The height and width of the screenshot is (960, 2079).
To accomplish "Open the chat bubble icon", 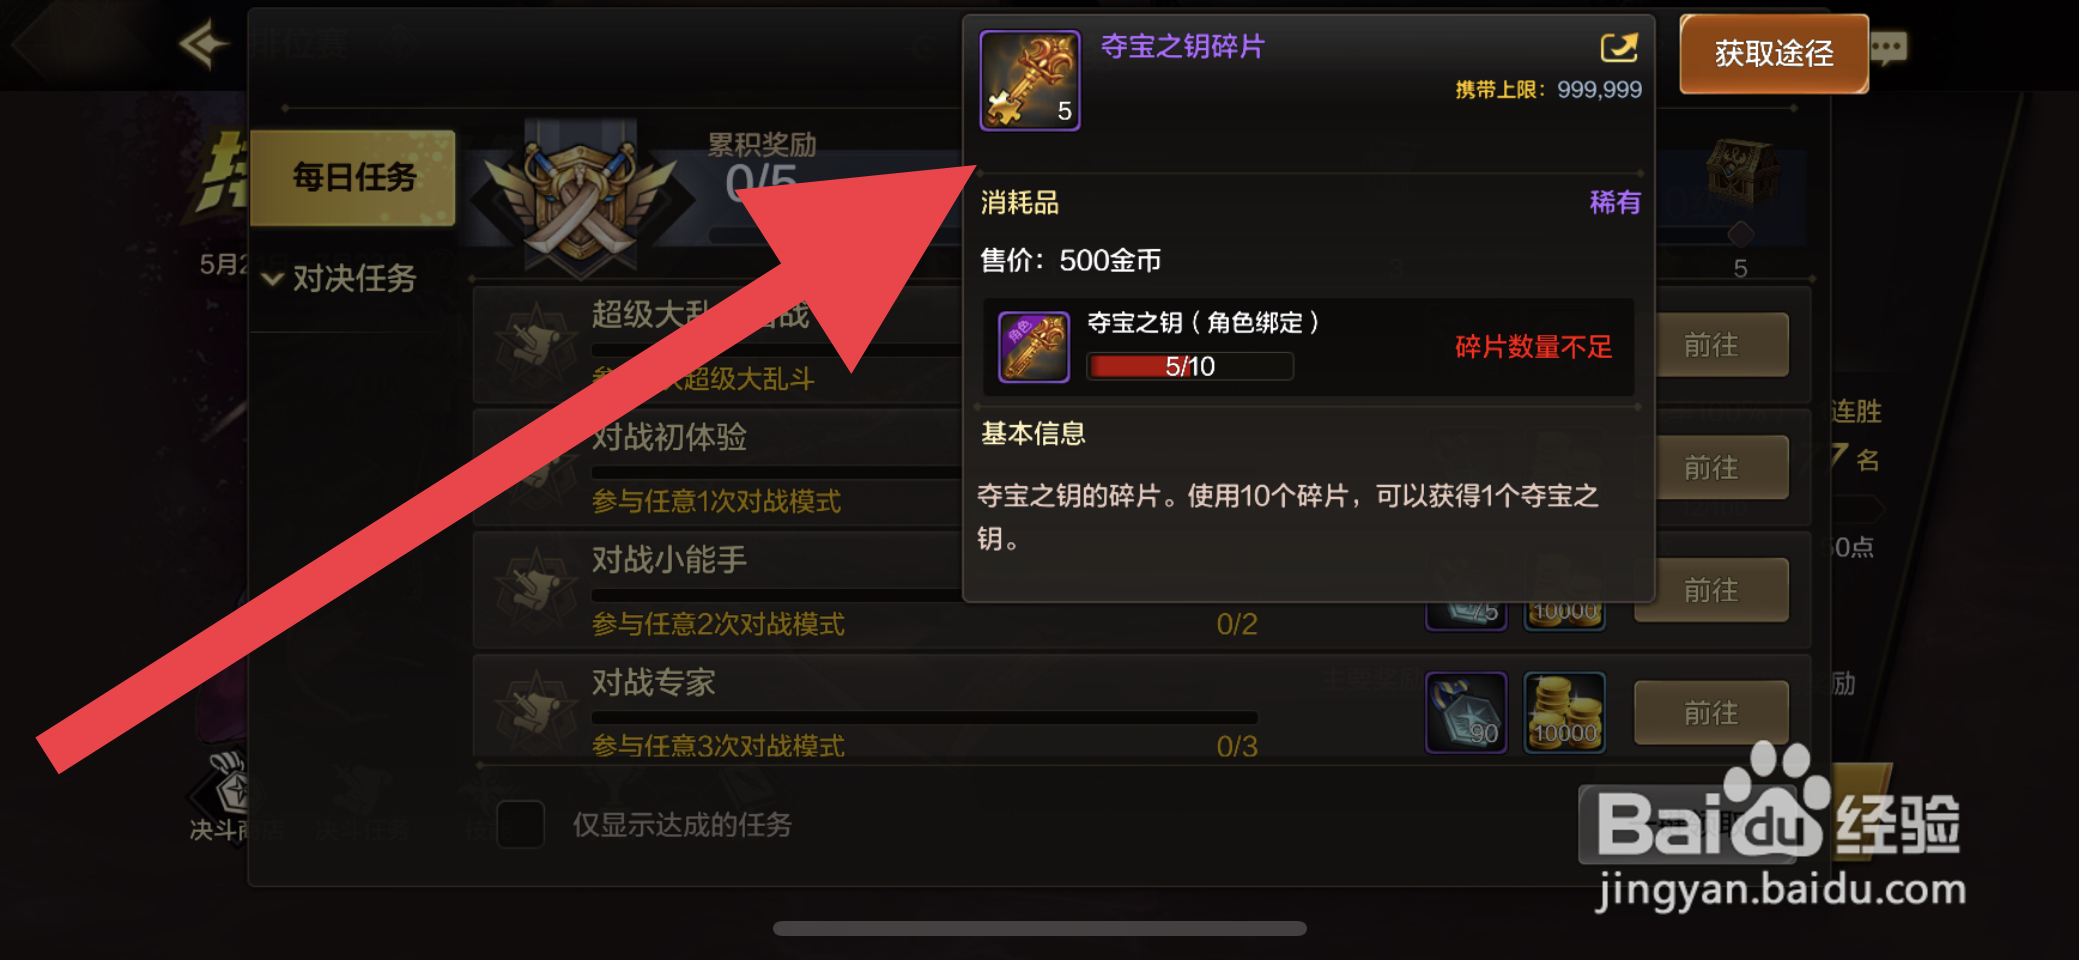I will [1888, 48].
